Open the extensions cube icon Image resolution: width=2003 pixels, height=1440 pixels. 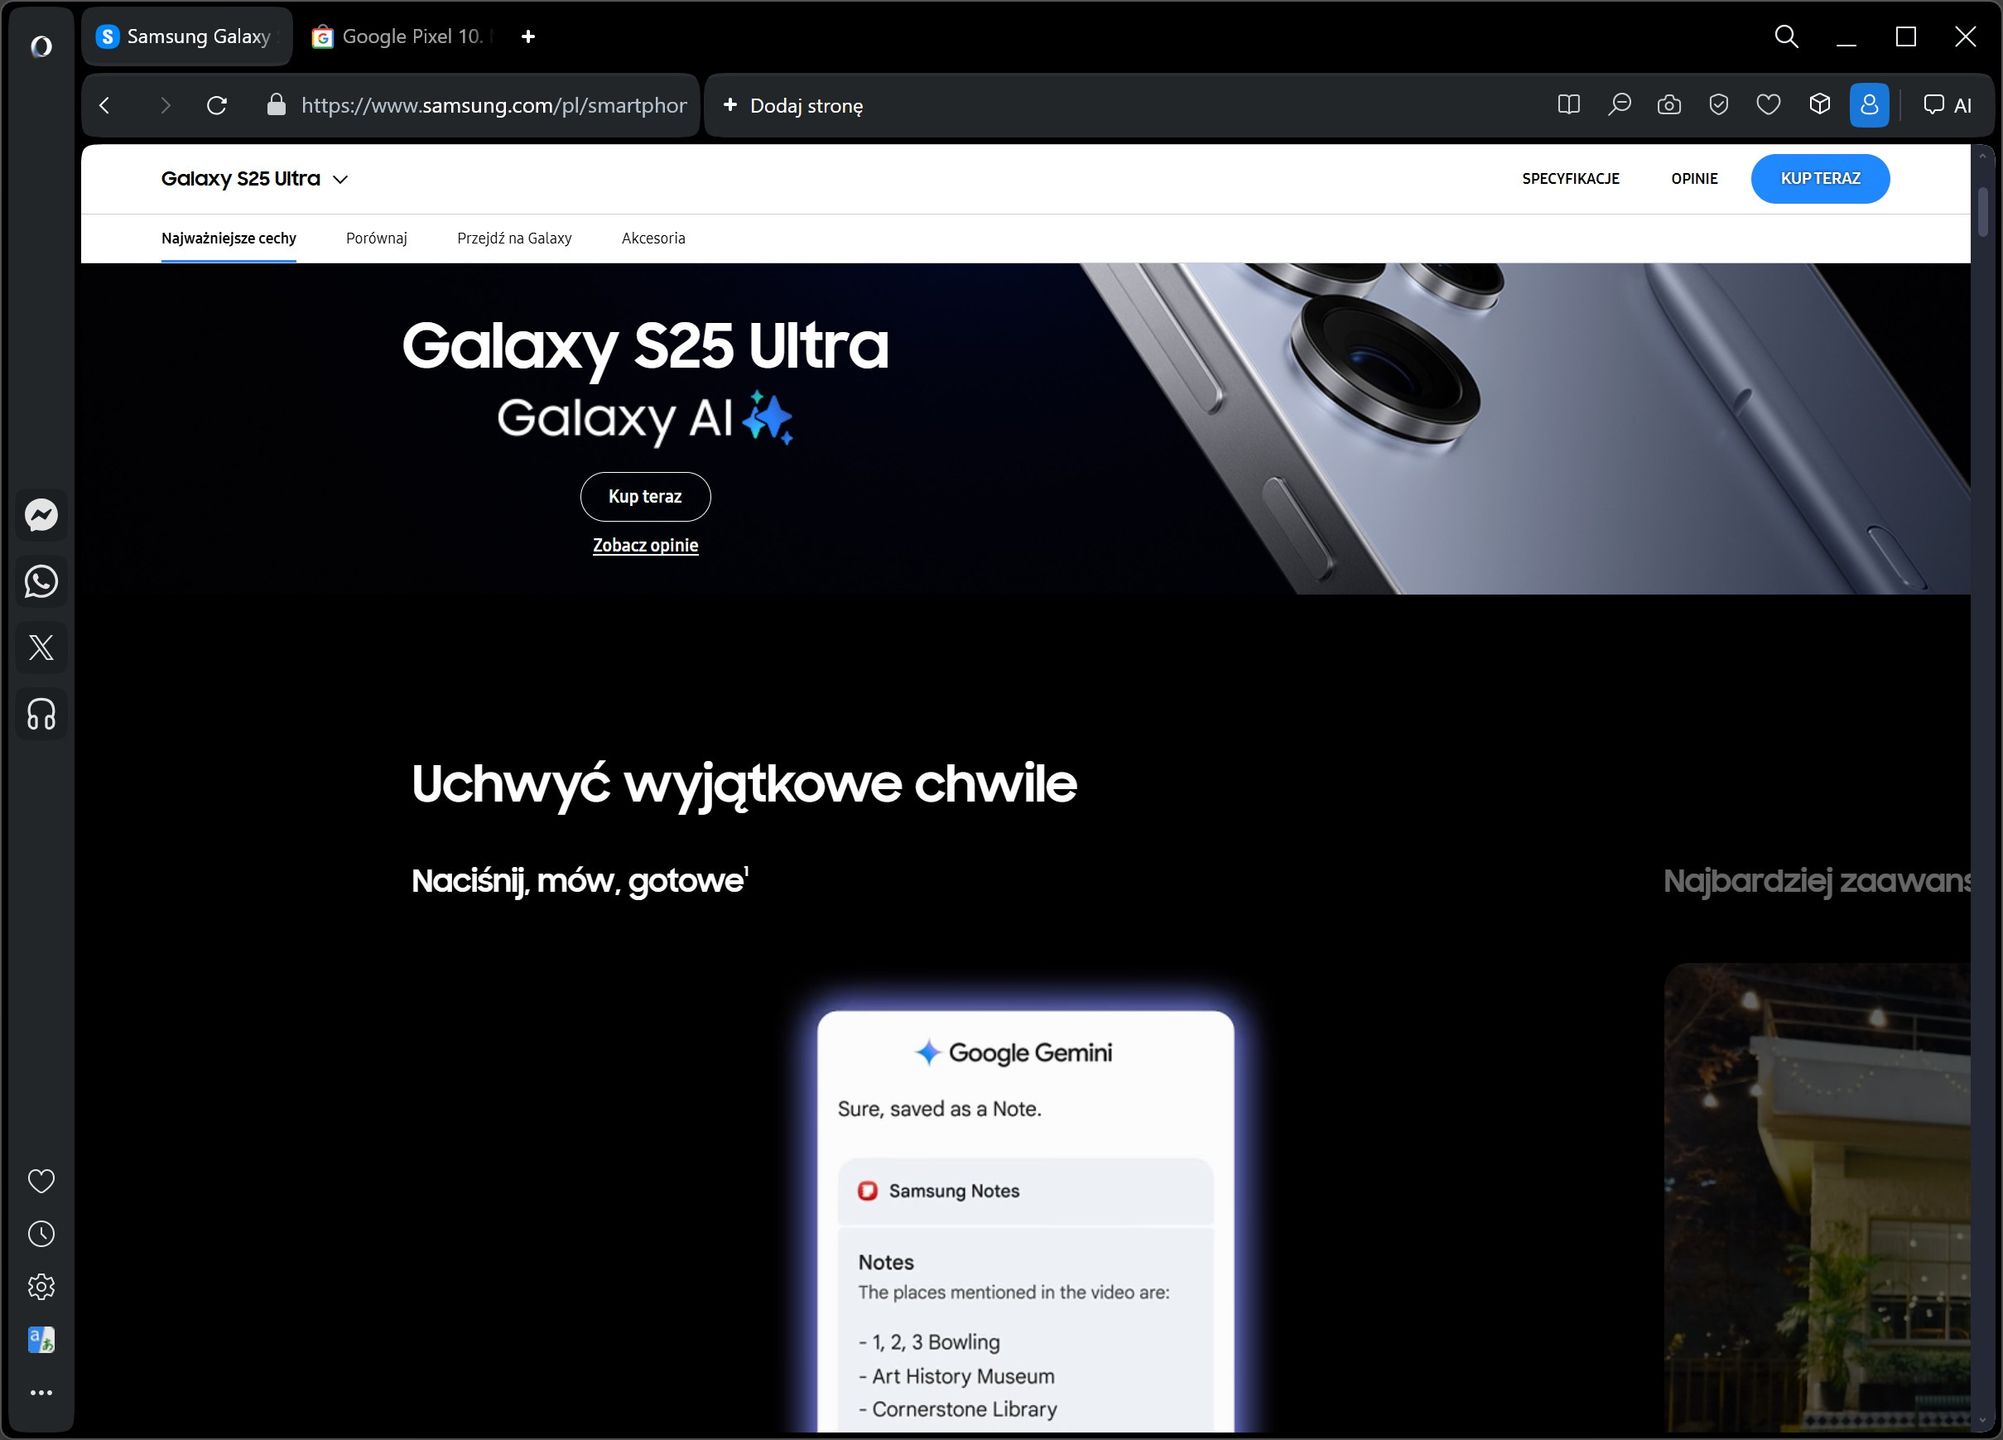click(x=1820, y=105)
